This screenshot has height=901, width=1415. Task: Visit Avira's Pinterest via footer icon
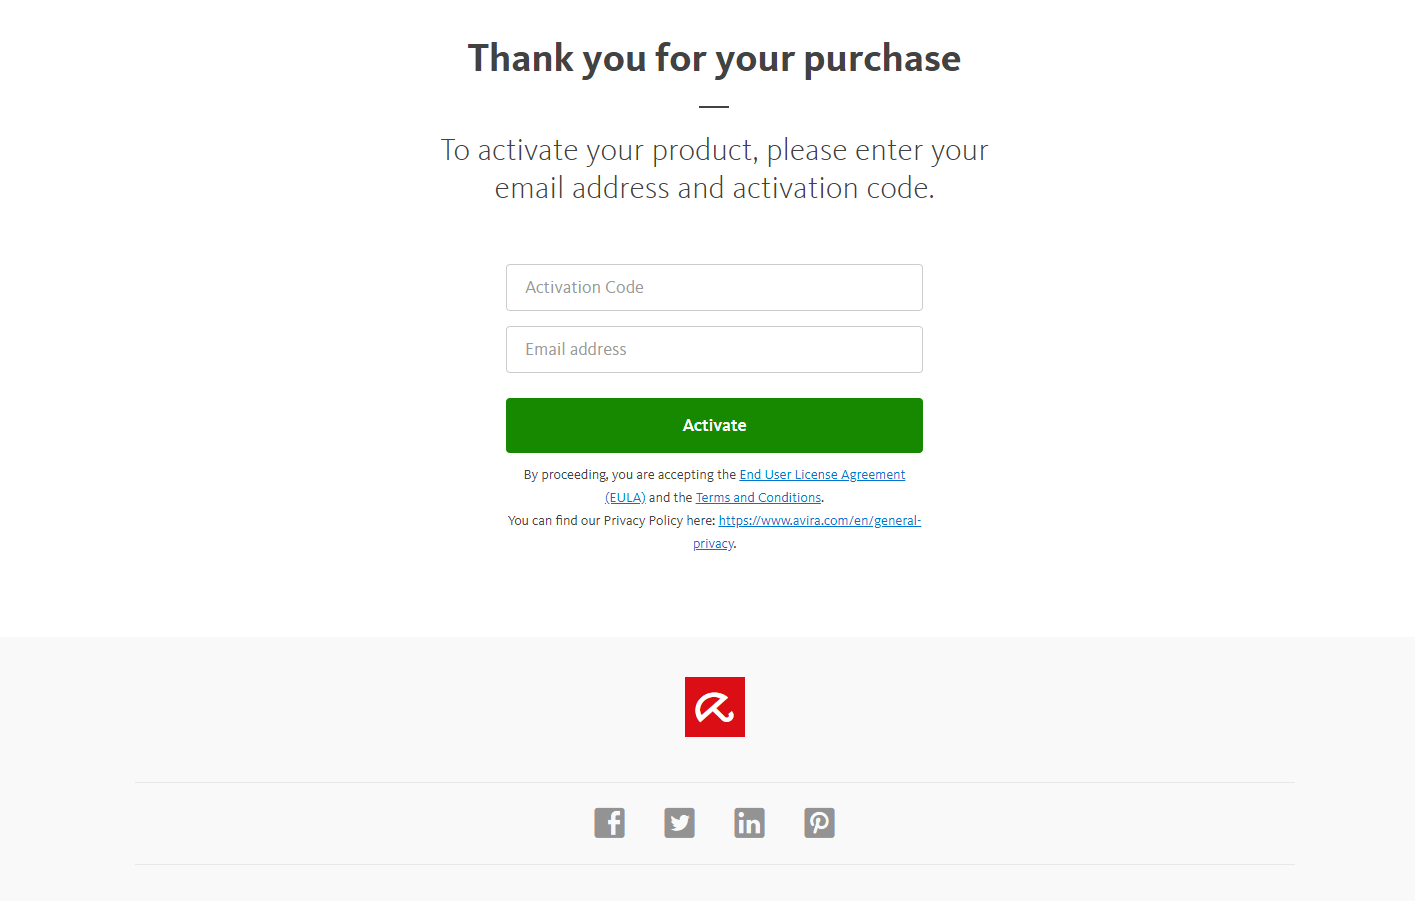[x=819, y=823]
